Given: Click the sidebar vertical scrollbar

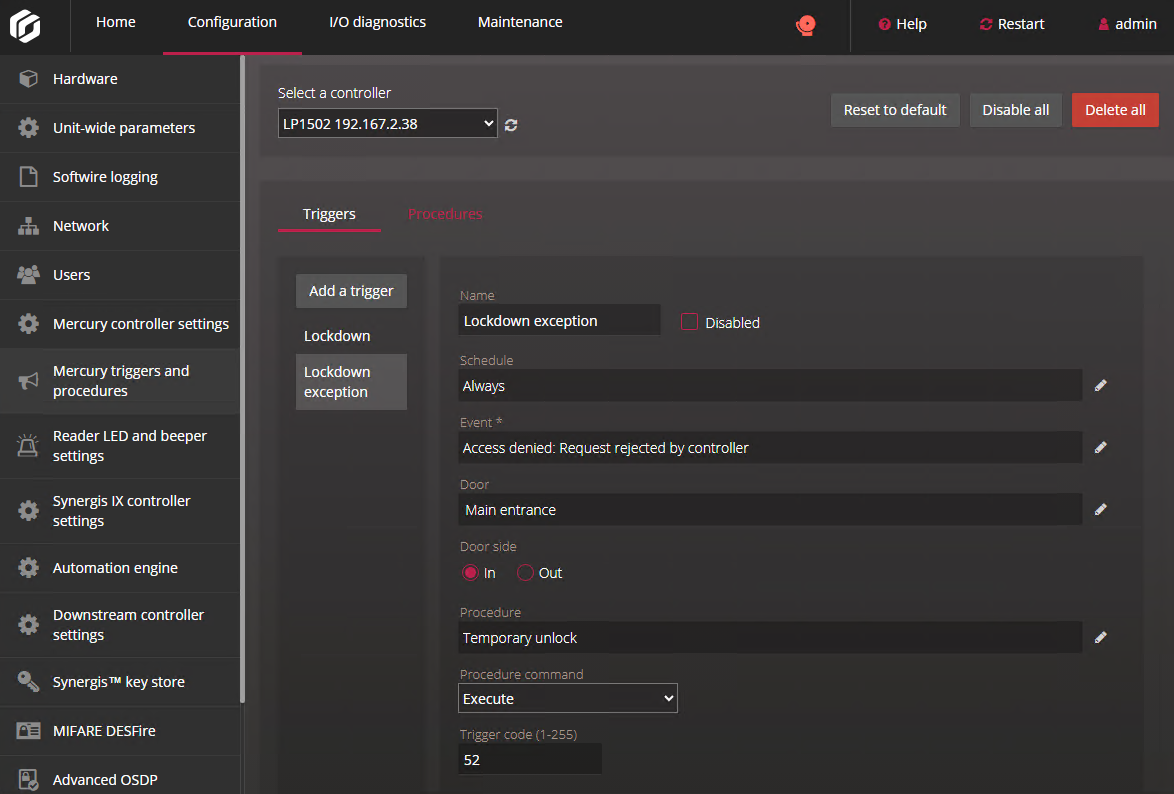Looking at the screenshot, I should click(x=243, y=379).
